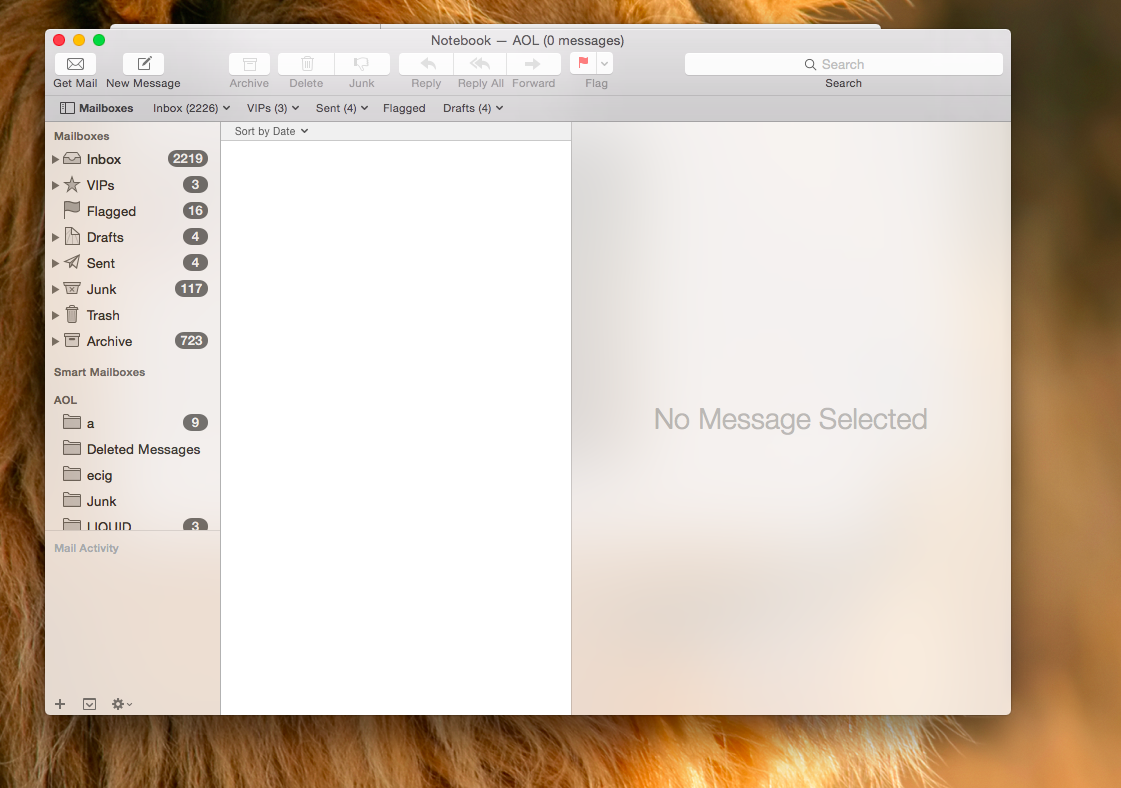Click the Archive toolbar icon
Screen dimensions: 1121x788
250,64
